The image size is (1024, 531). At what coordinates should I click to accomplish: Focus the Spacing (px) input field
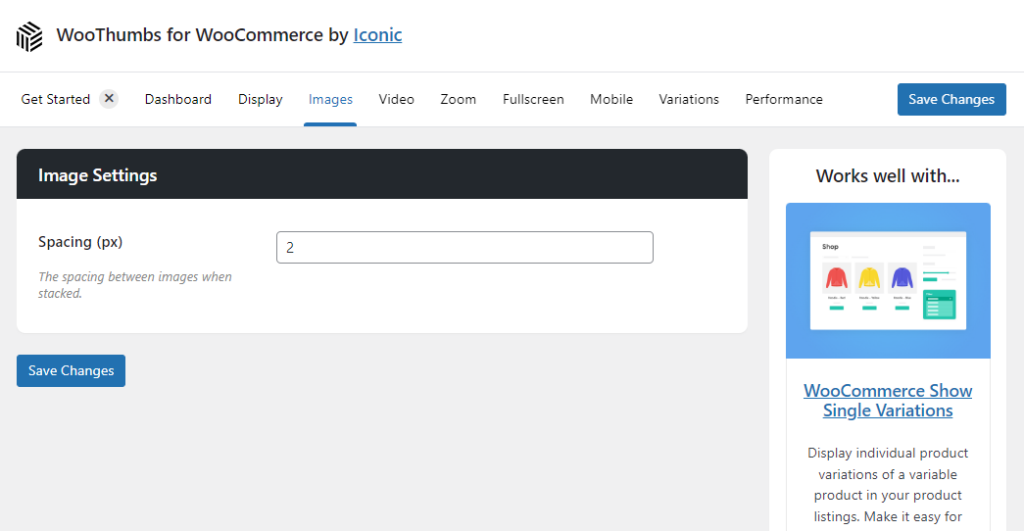tap(464, 248)
